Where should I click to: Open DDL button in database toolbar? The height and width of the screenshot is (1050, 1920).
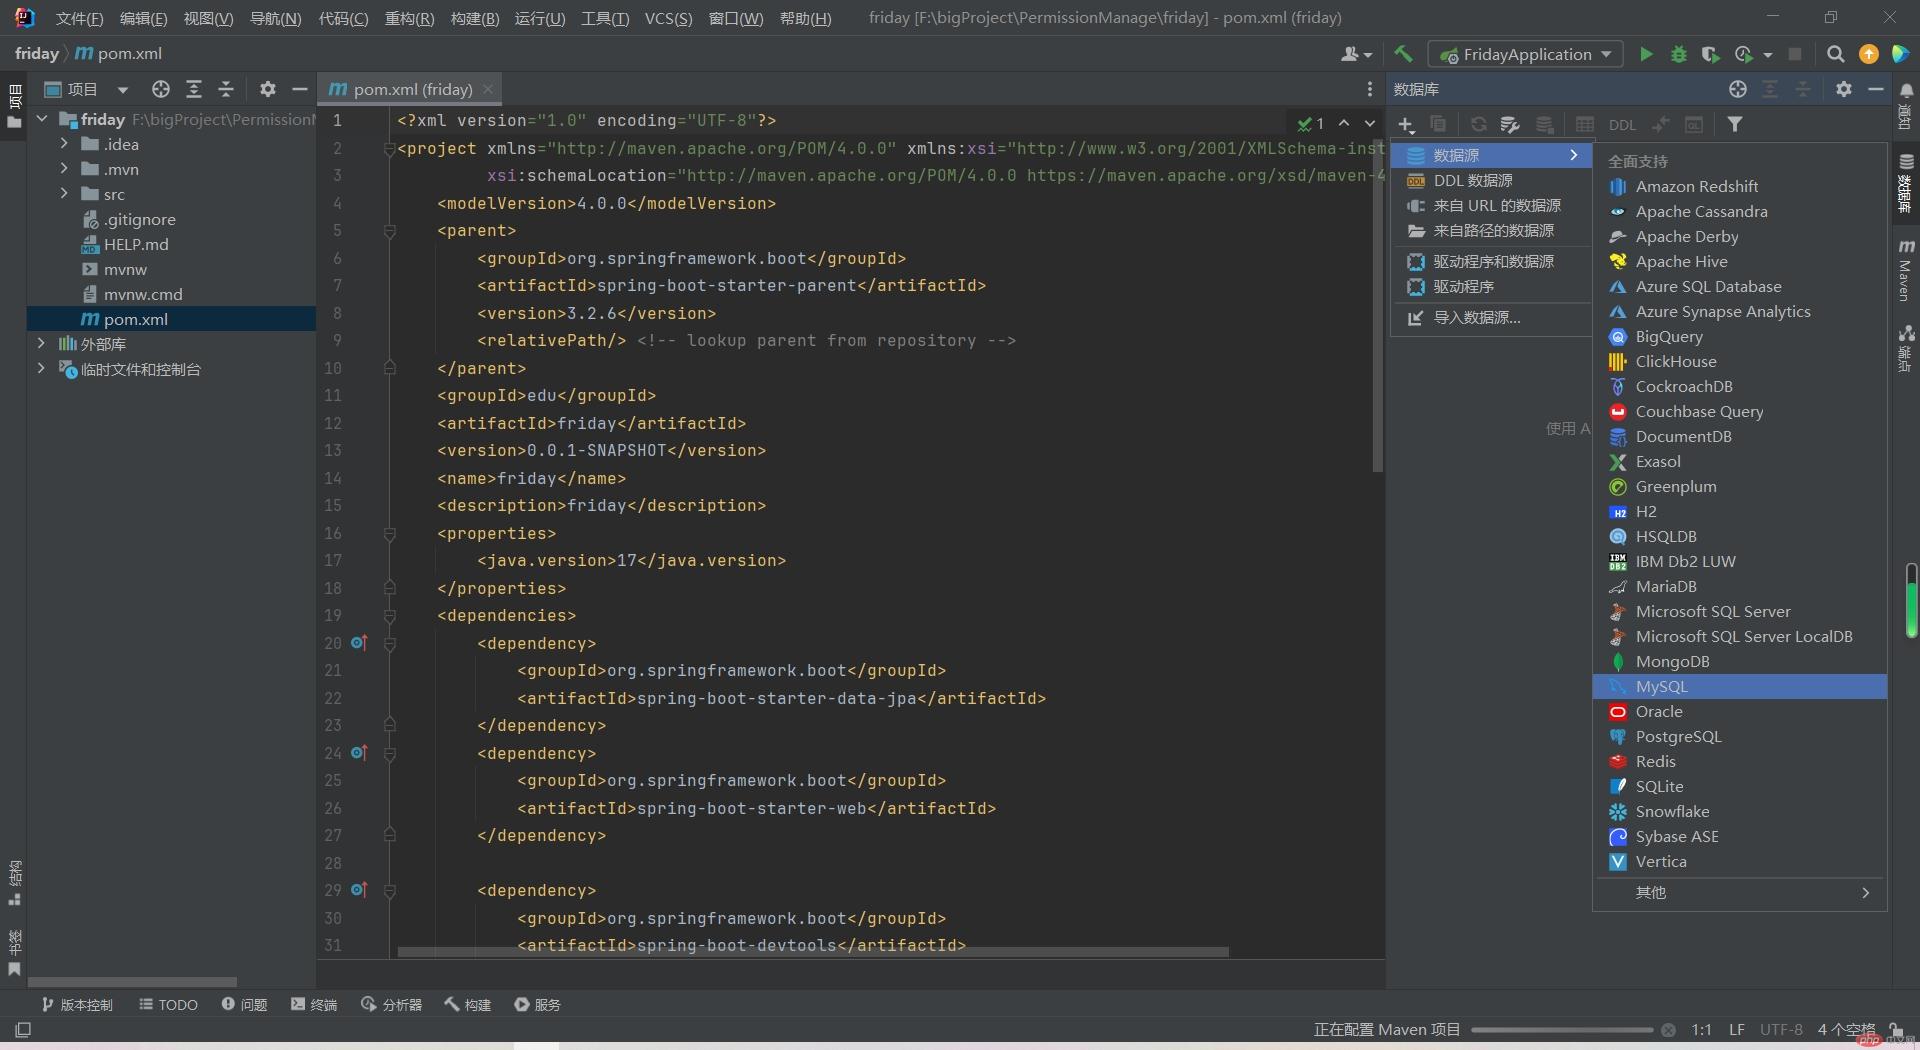click(x=1622, y=125)
